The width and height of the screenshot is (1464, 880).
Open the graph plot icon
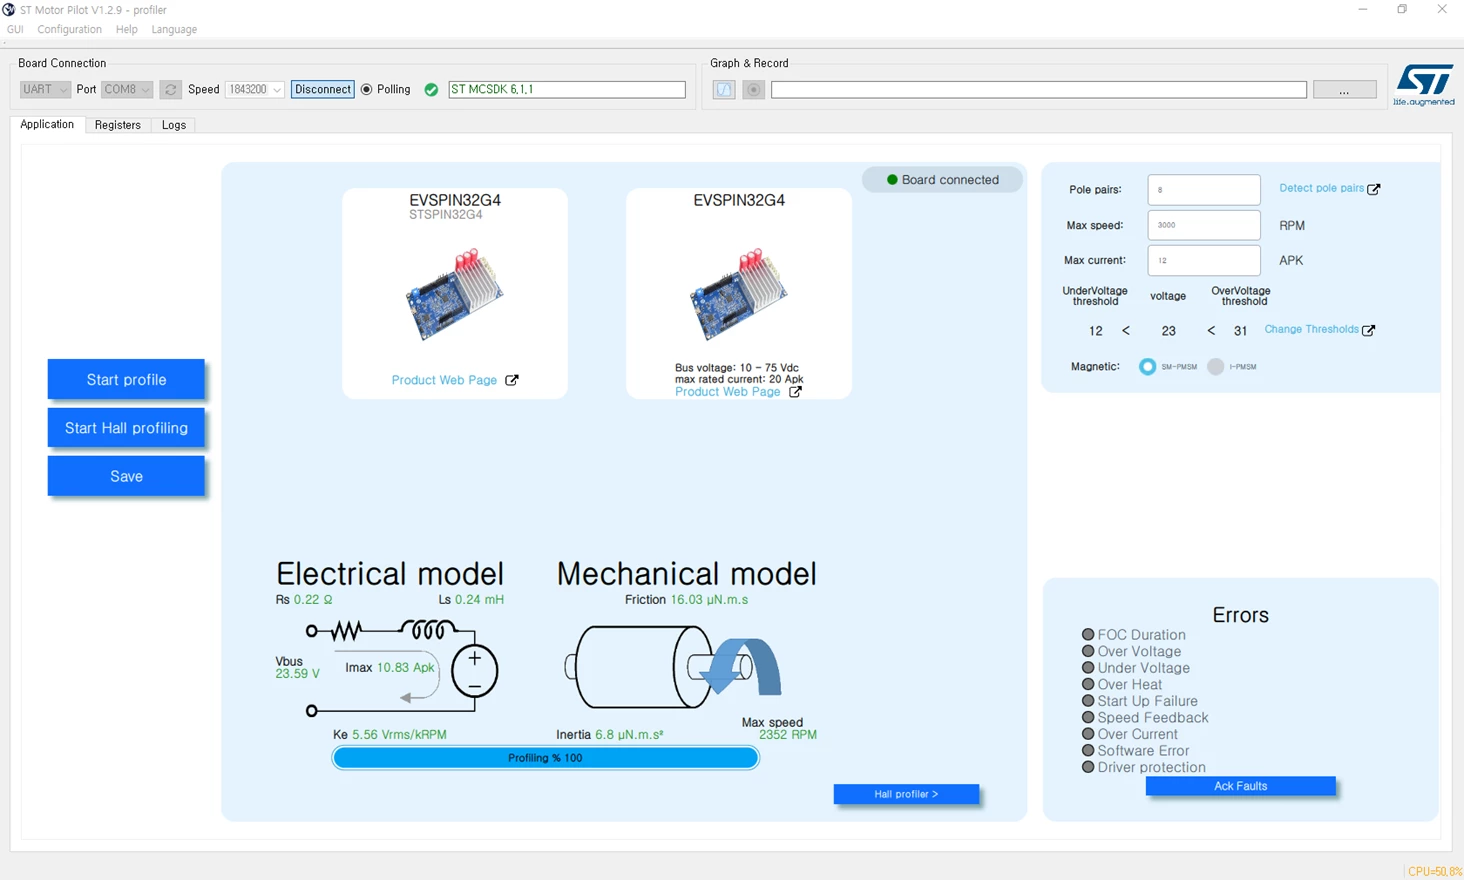(724, 90)
